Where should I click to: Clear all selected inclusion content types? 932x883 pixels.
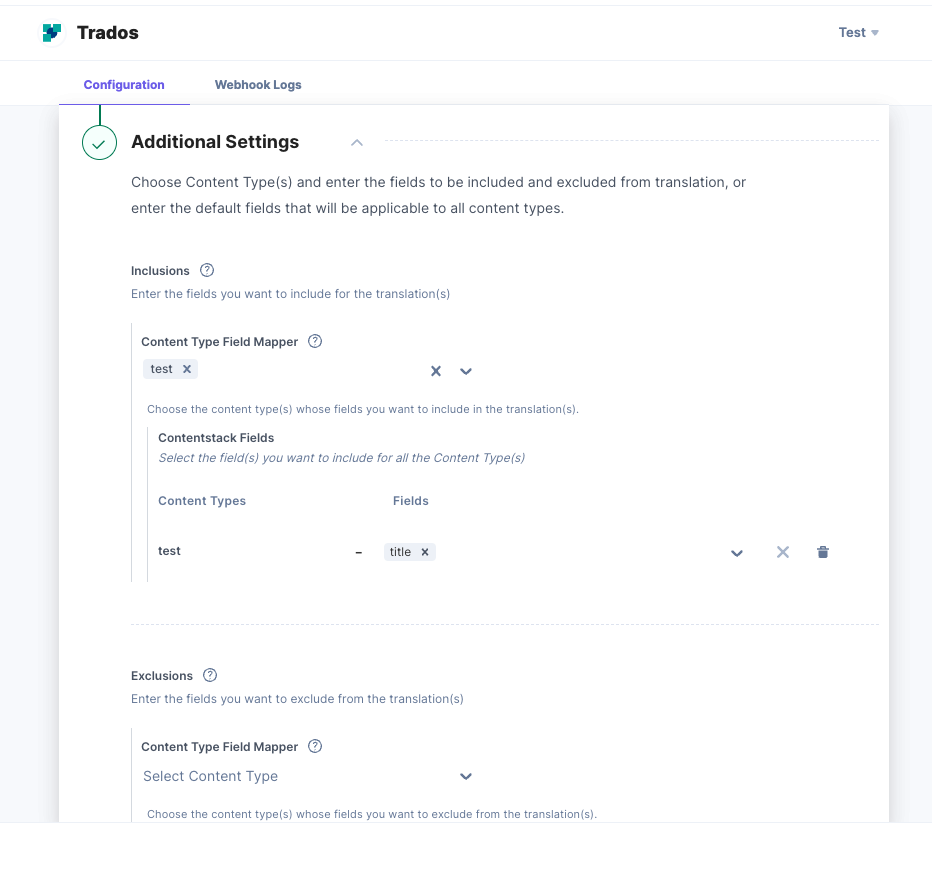coord(436,371)
